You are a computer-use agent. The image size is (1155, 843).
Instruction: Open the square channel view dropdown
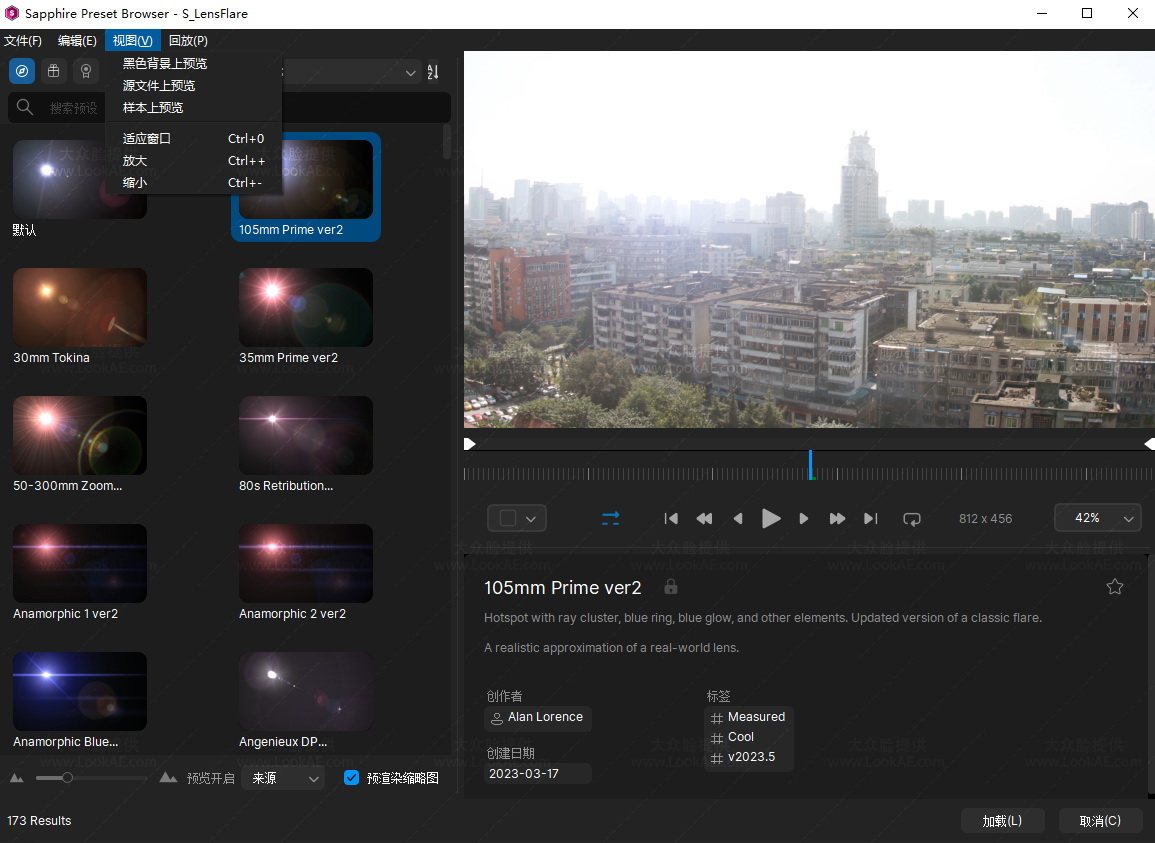pyautogui.click(x=516, y=518)
